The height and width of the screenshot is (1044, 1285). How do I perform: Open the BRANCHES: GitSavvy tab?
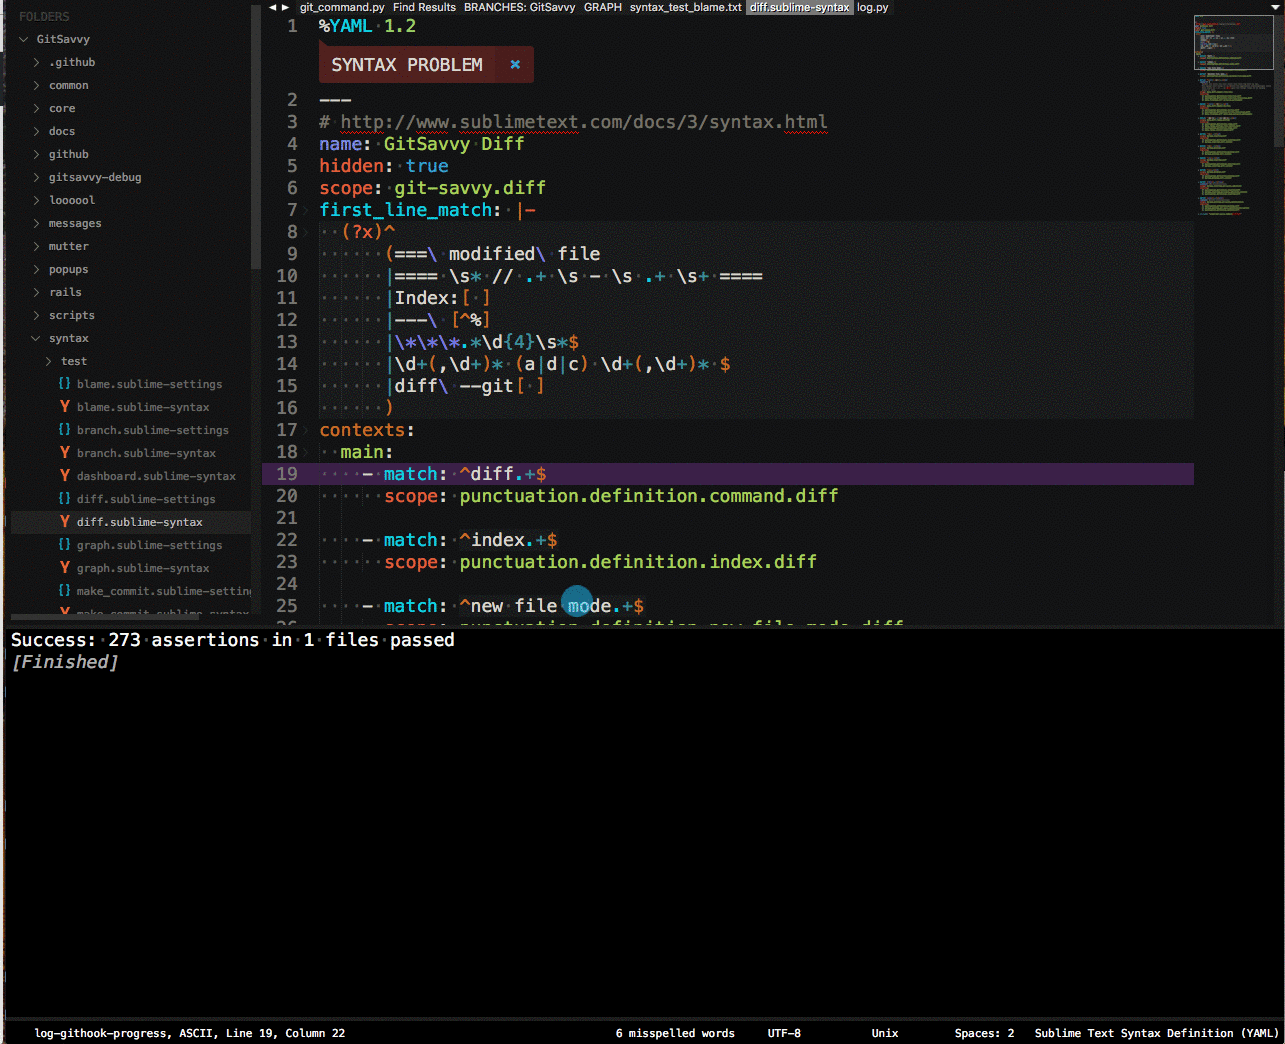(519, 7)
